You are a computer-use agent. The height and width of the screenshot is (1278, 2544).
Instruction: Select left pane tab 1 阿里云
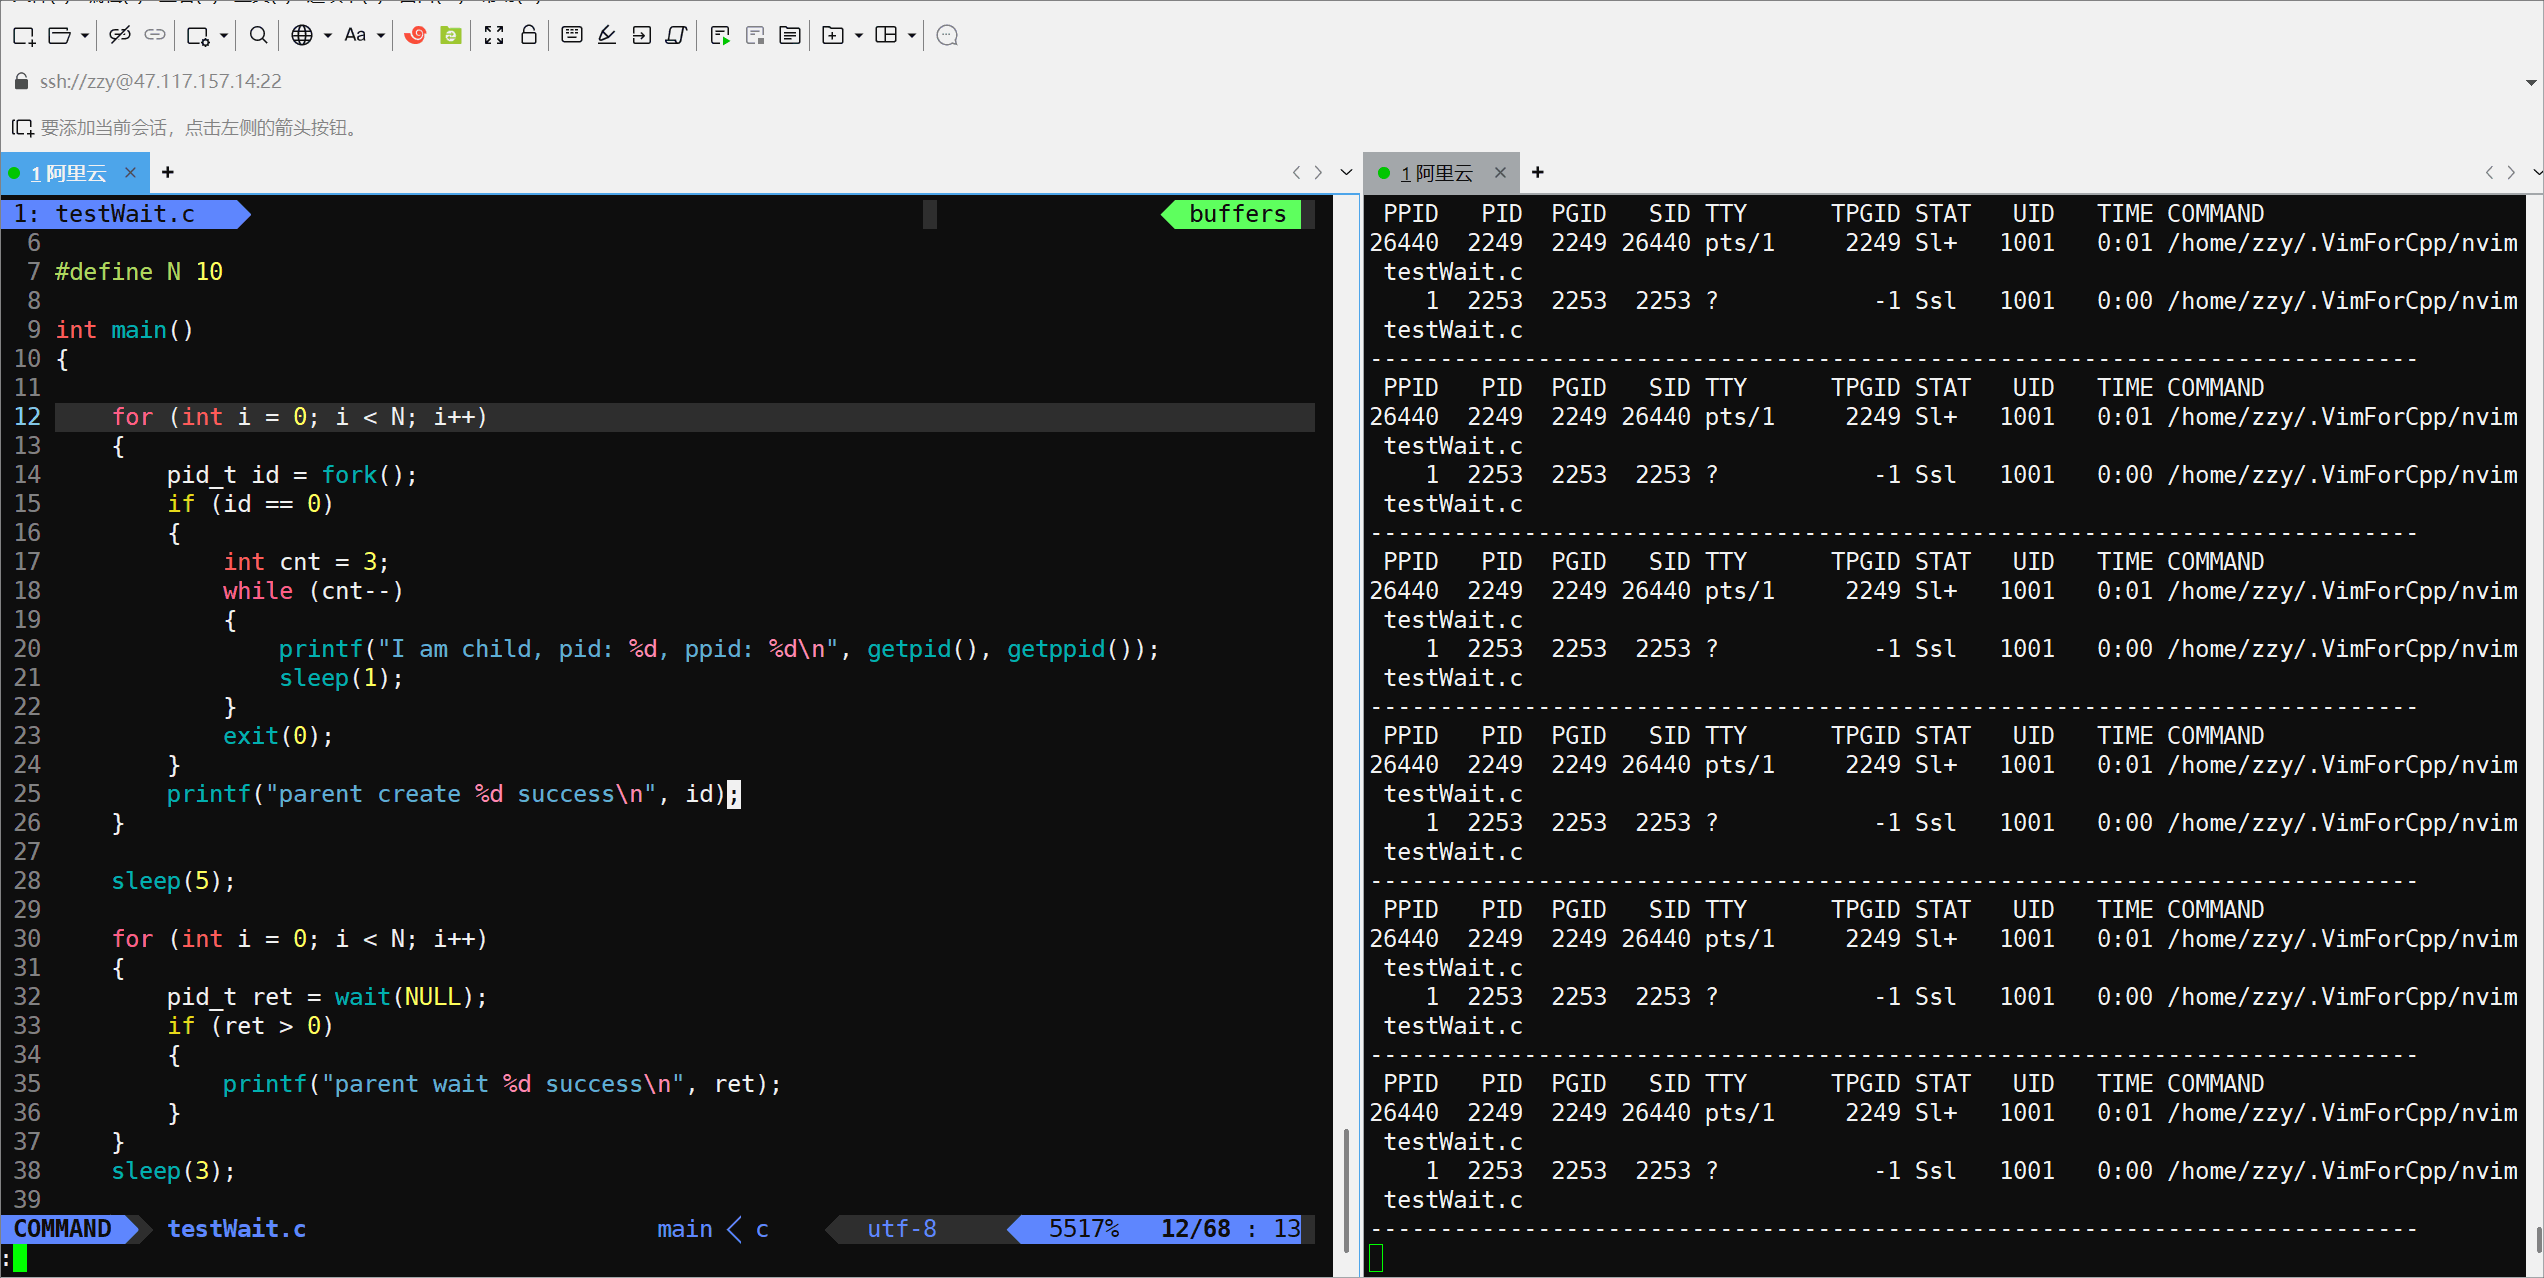tap(68, 173)
